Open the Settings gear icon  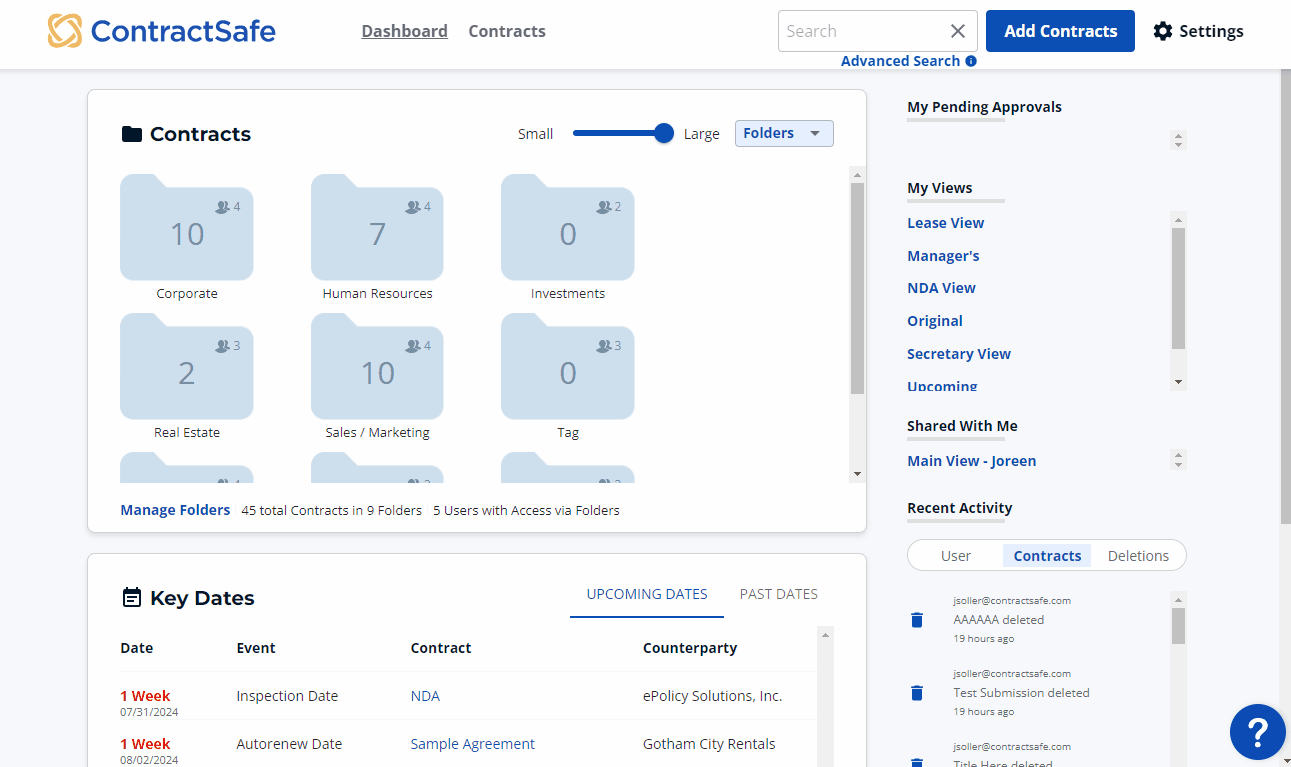click(1162, 31)
